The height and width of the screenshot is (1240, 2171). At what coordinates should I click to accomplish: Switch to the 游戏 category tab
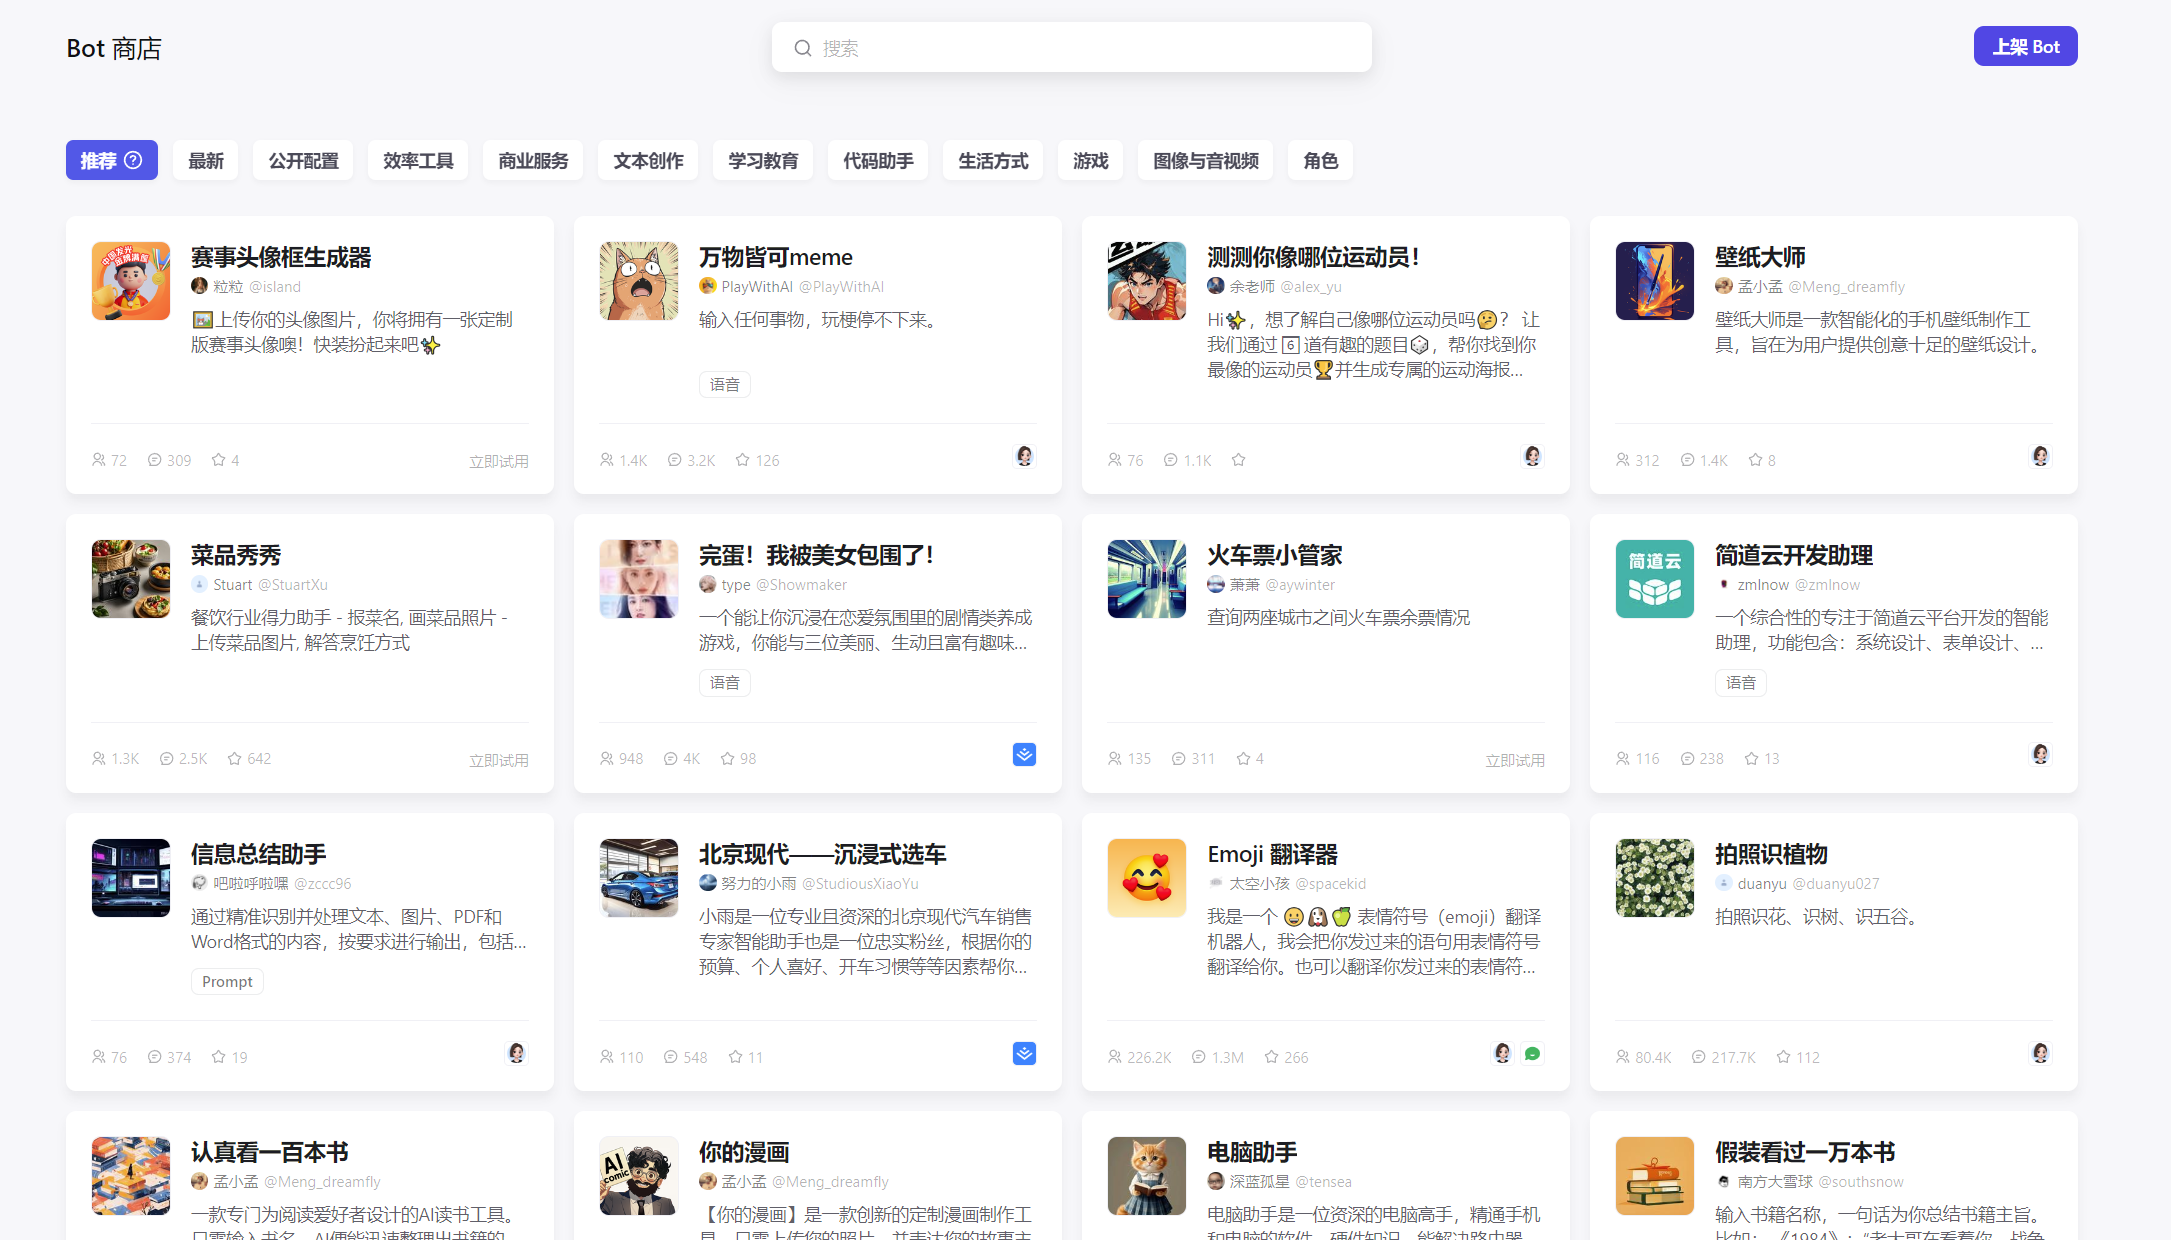pos(1090,160)
